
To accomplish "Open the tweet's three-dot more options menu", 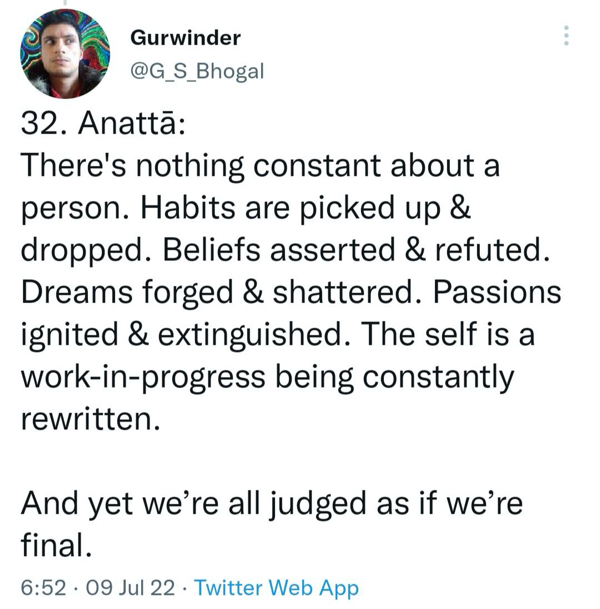I will point(567,36).
